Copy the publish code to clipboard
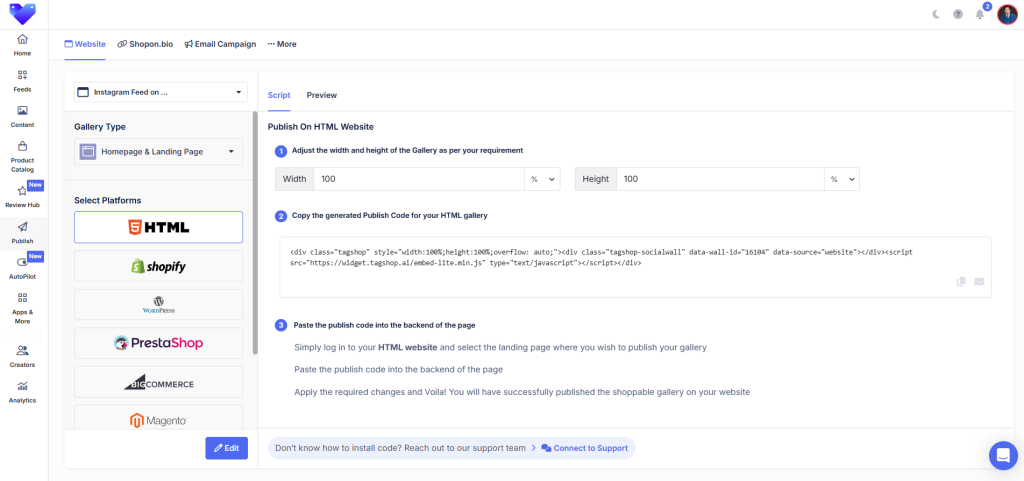 pos(961,281)
